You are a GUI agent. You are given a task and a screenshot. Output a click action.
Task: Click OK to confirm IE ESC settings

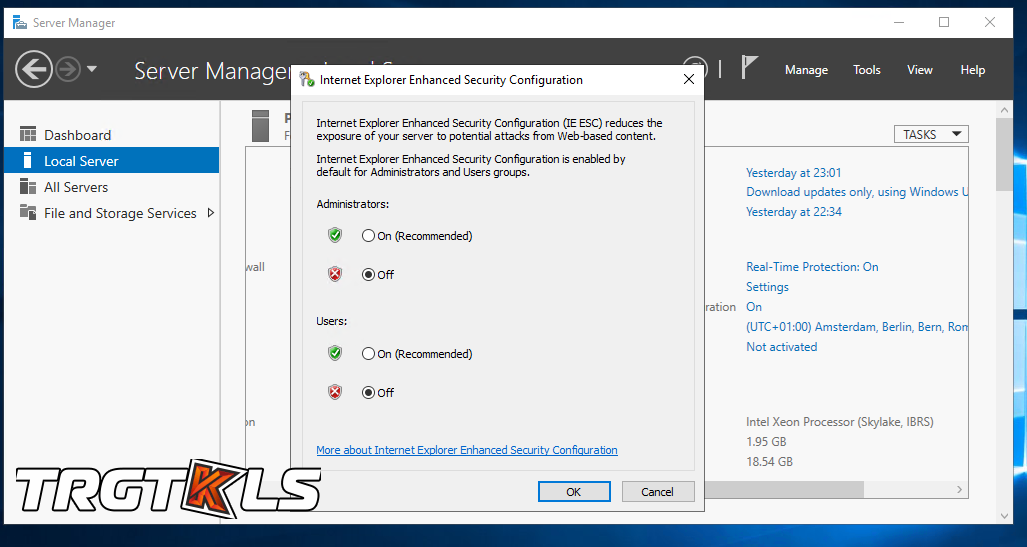pyautogui.click(x=573, y=492)
